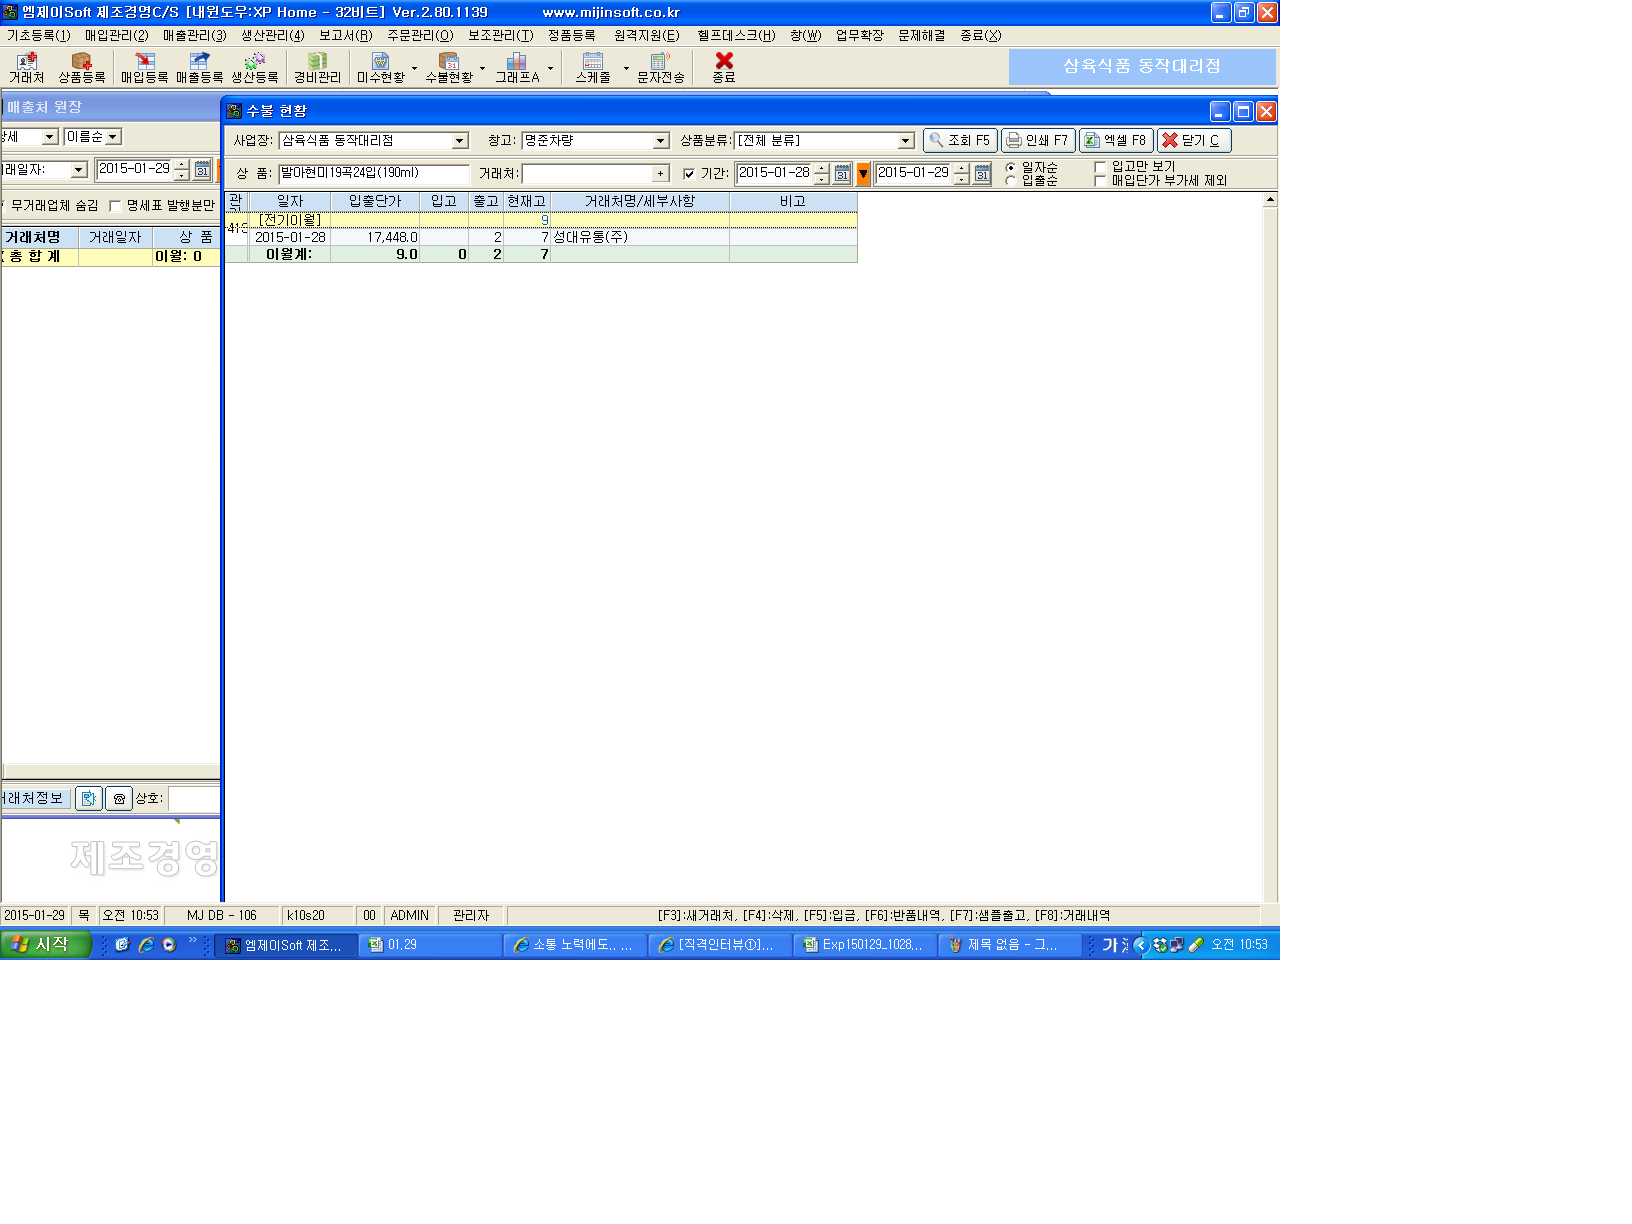Image resolution: width=1632 pixels, height=1224 pixels.
Task: Switch to 01.29 taskbar window
Action: pyautogui.click(x=430, y=945)
